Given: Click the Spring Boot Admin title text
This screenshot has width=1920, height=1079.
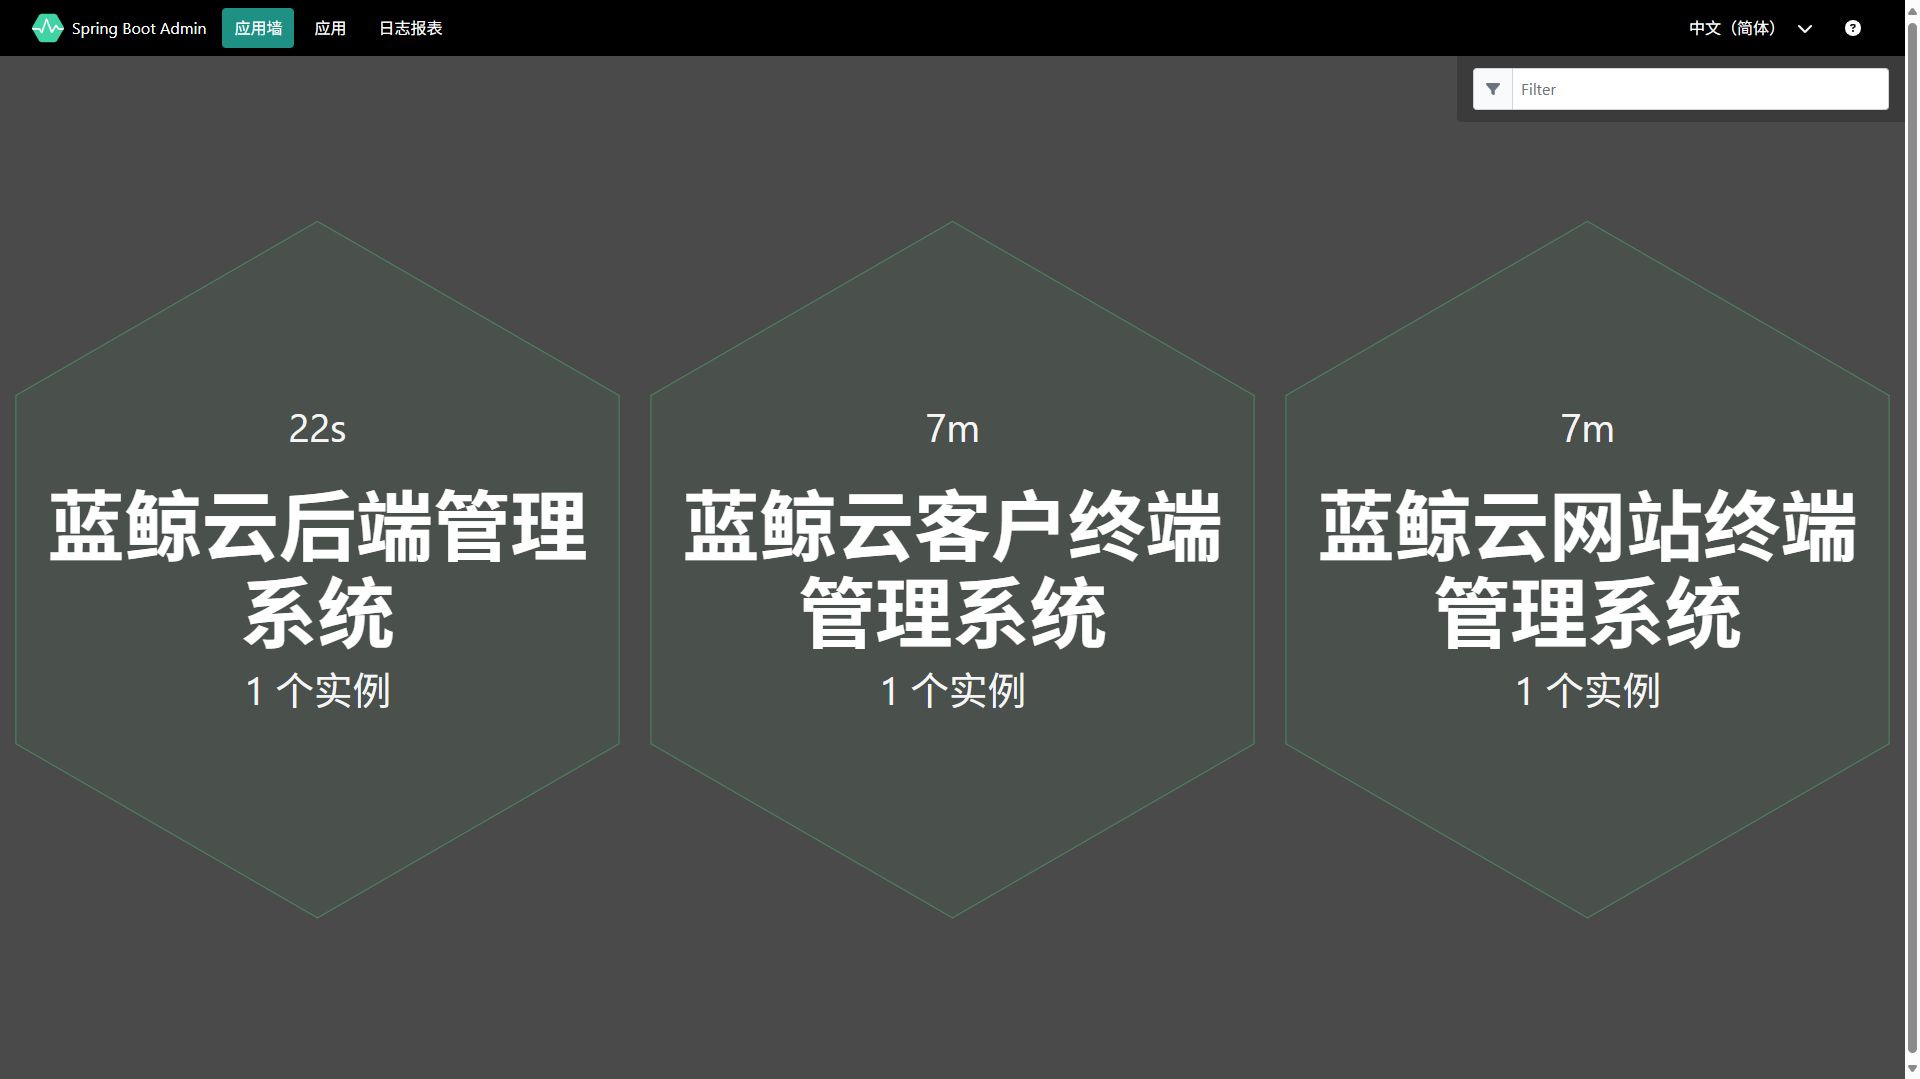Looking at the screenshot, I should tap(139, 28).
